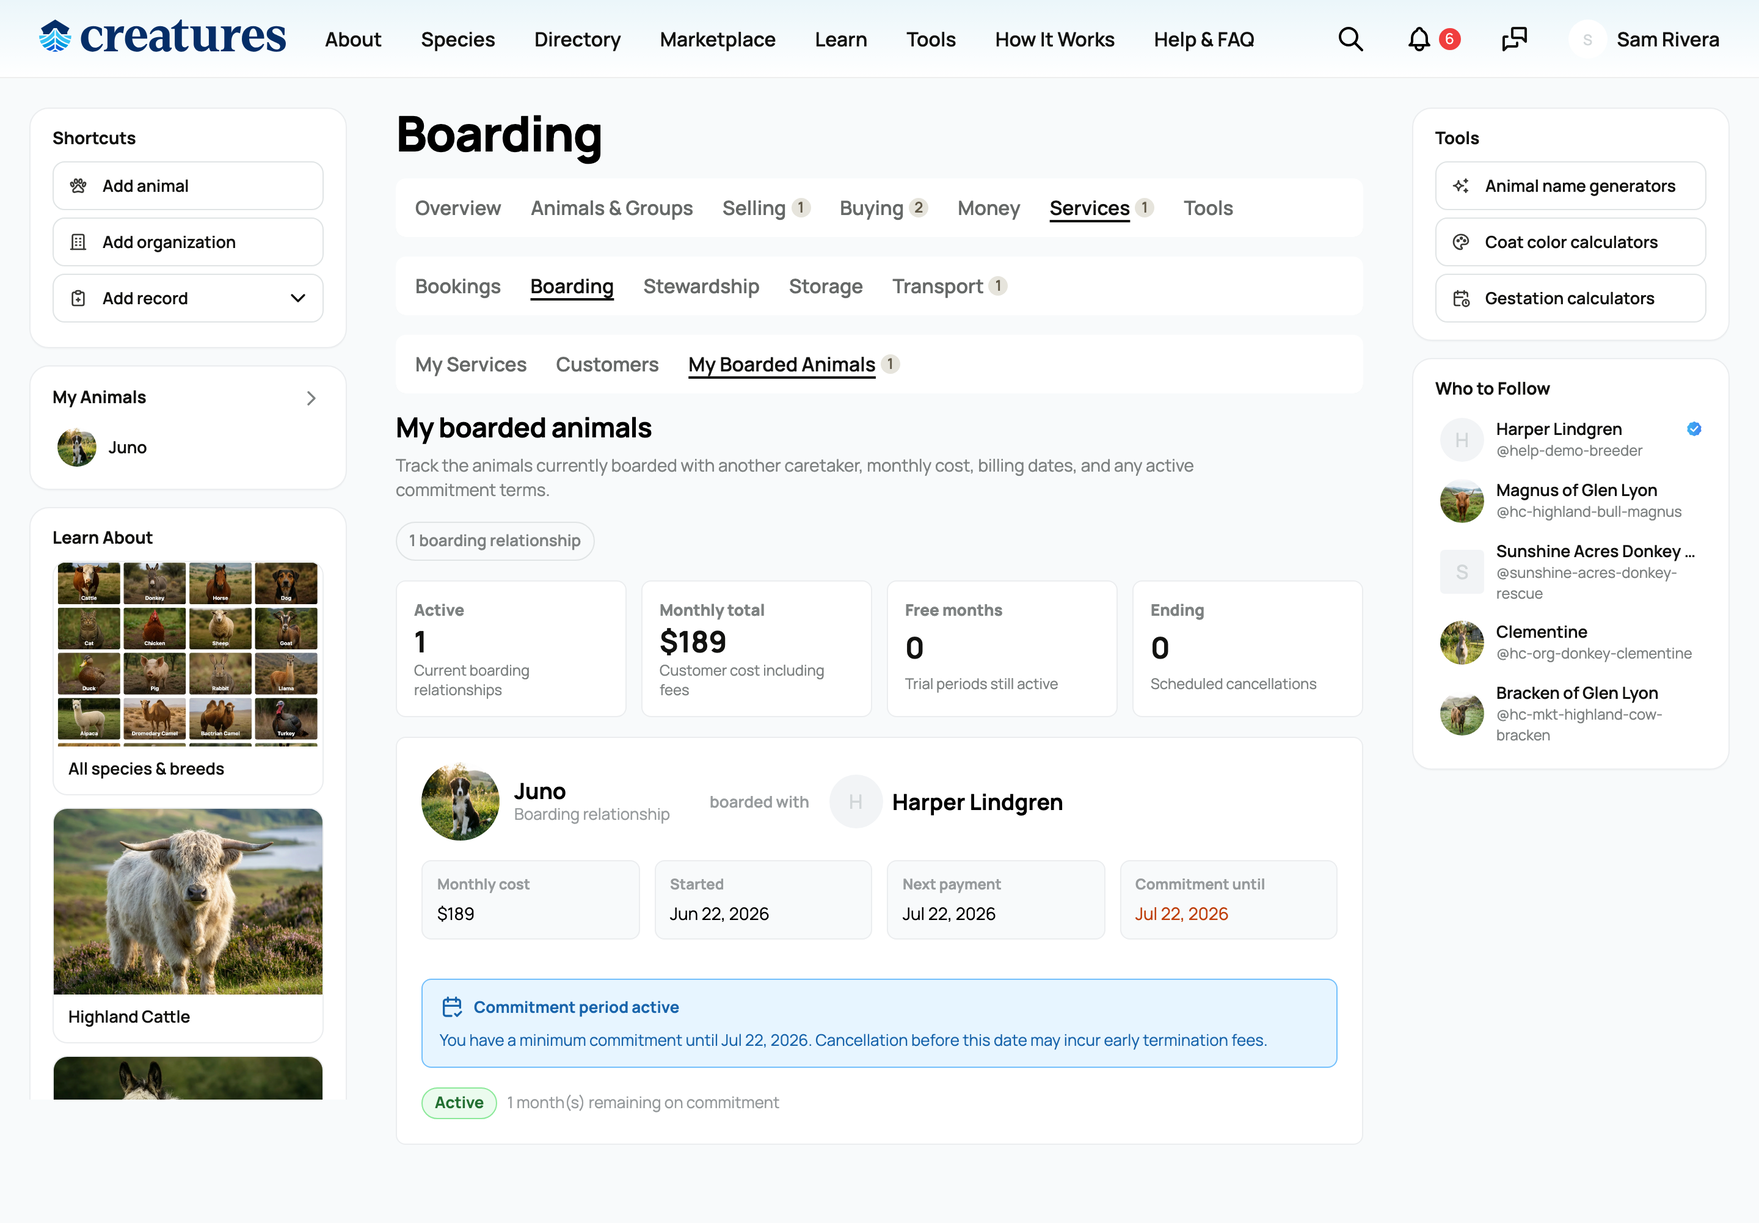Screen dimensions: 1759x1223
Task: Open Juno's boarding photo thumbnail
Action: coord(460,802)
